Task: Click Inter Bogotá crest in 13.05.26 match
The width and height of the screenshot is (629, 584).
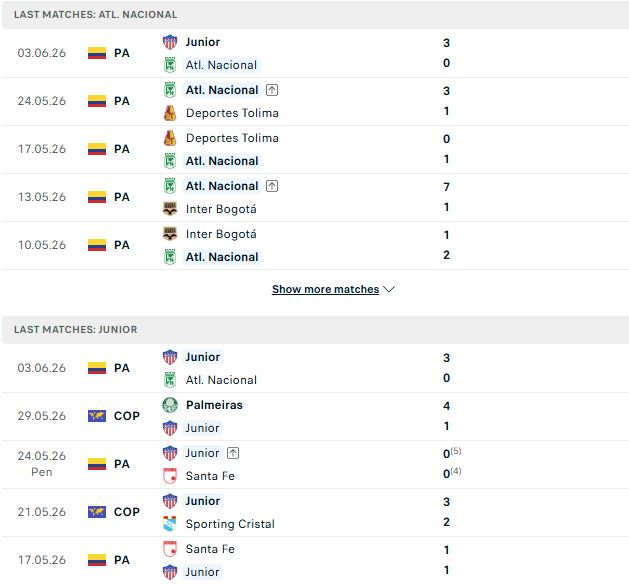Action: [170, 209]
